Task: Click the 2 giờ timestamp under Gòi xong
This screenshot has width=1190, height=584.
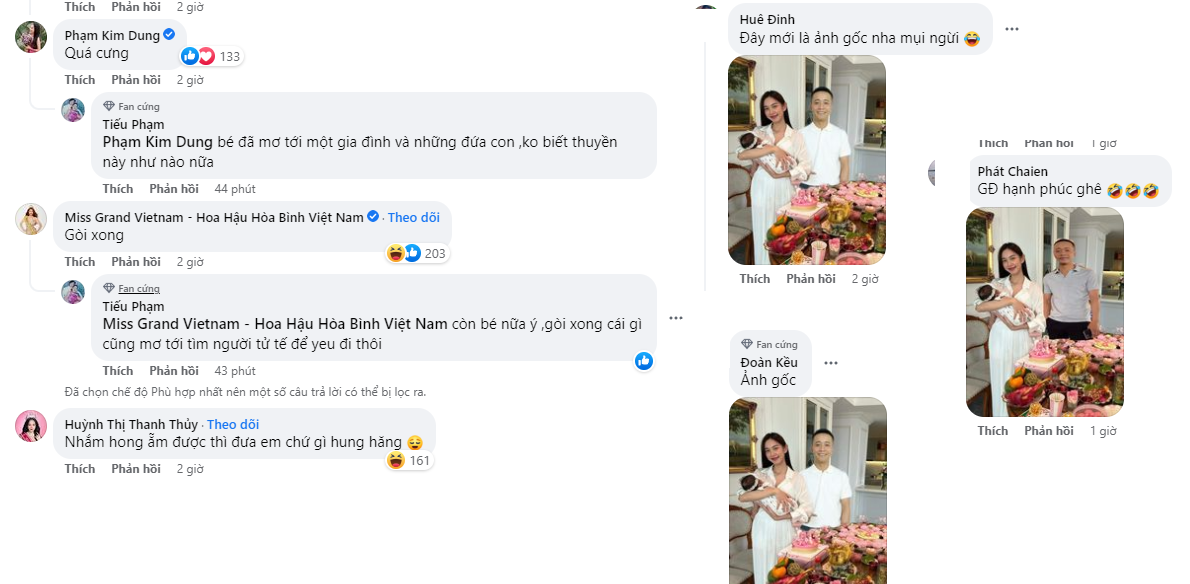Action: 190,261
